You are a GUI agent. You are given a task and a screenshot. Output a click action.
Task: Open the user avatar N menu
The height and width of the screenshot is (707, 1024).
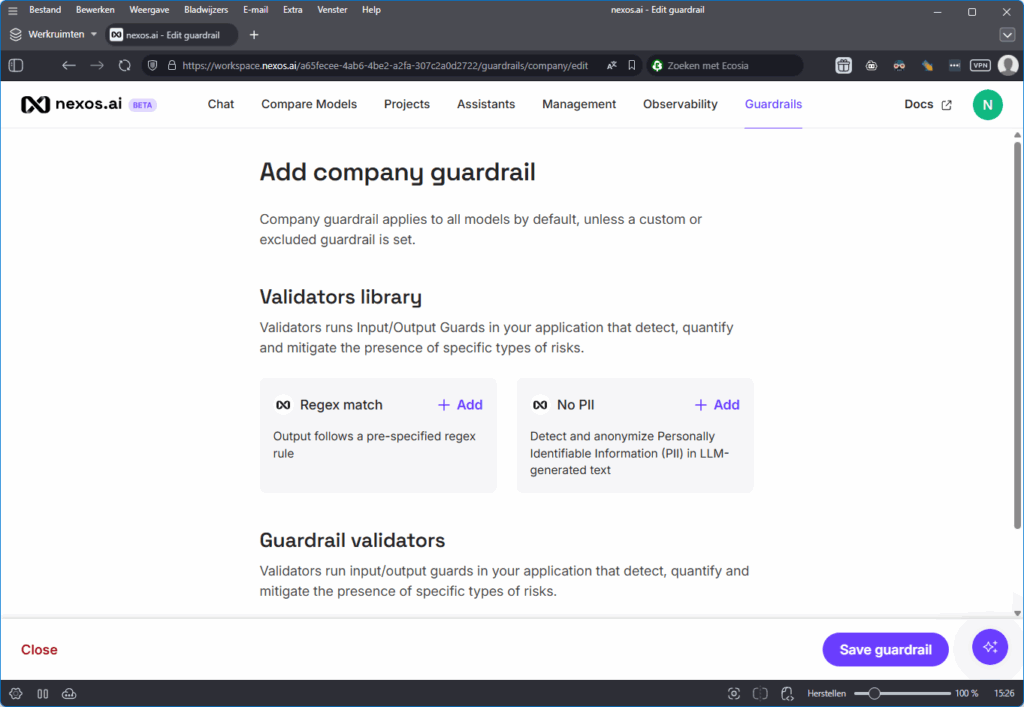(987, 104)
